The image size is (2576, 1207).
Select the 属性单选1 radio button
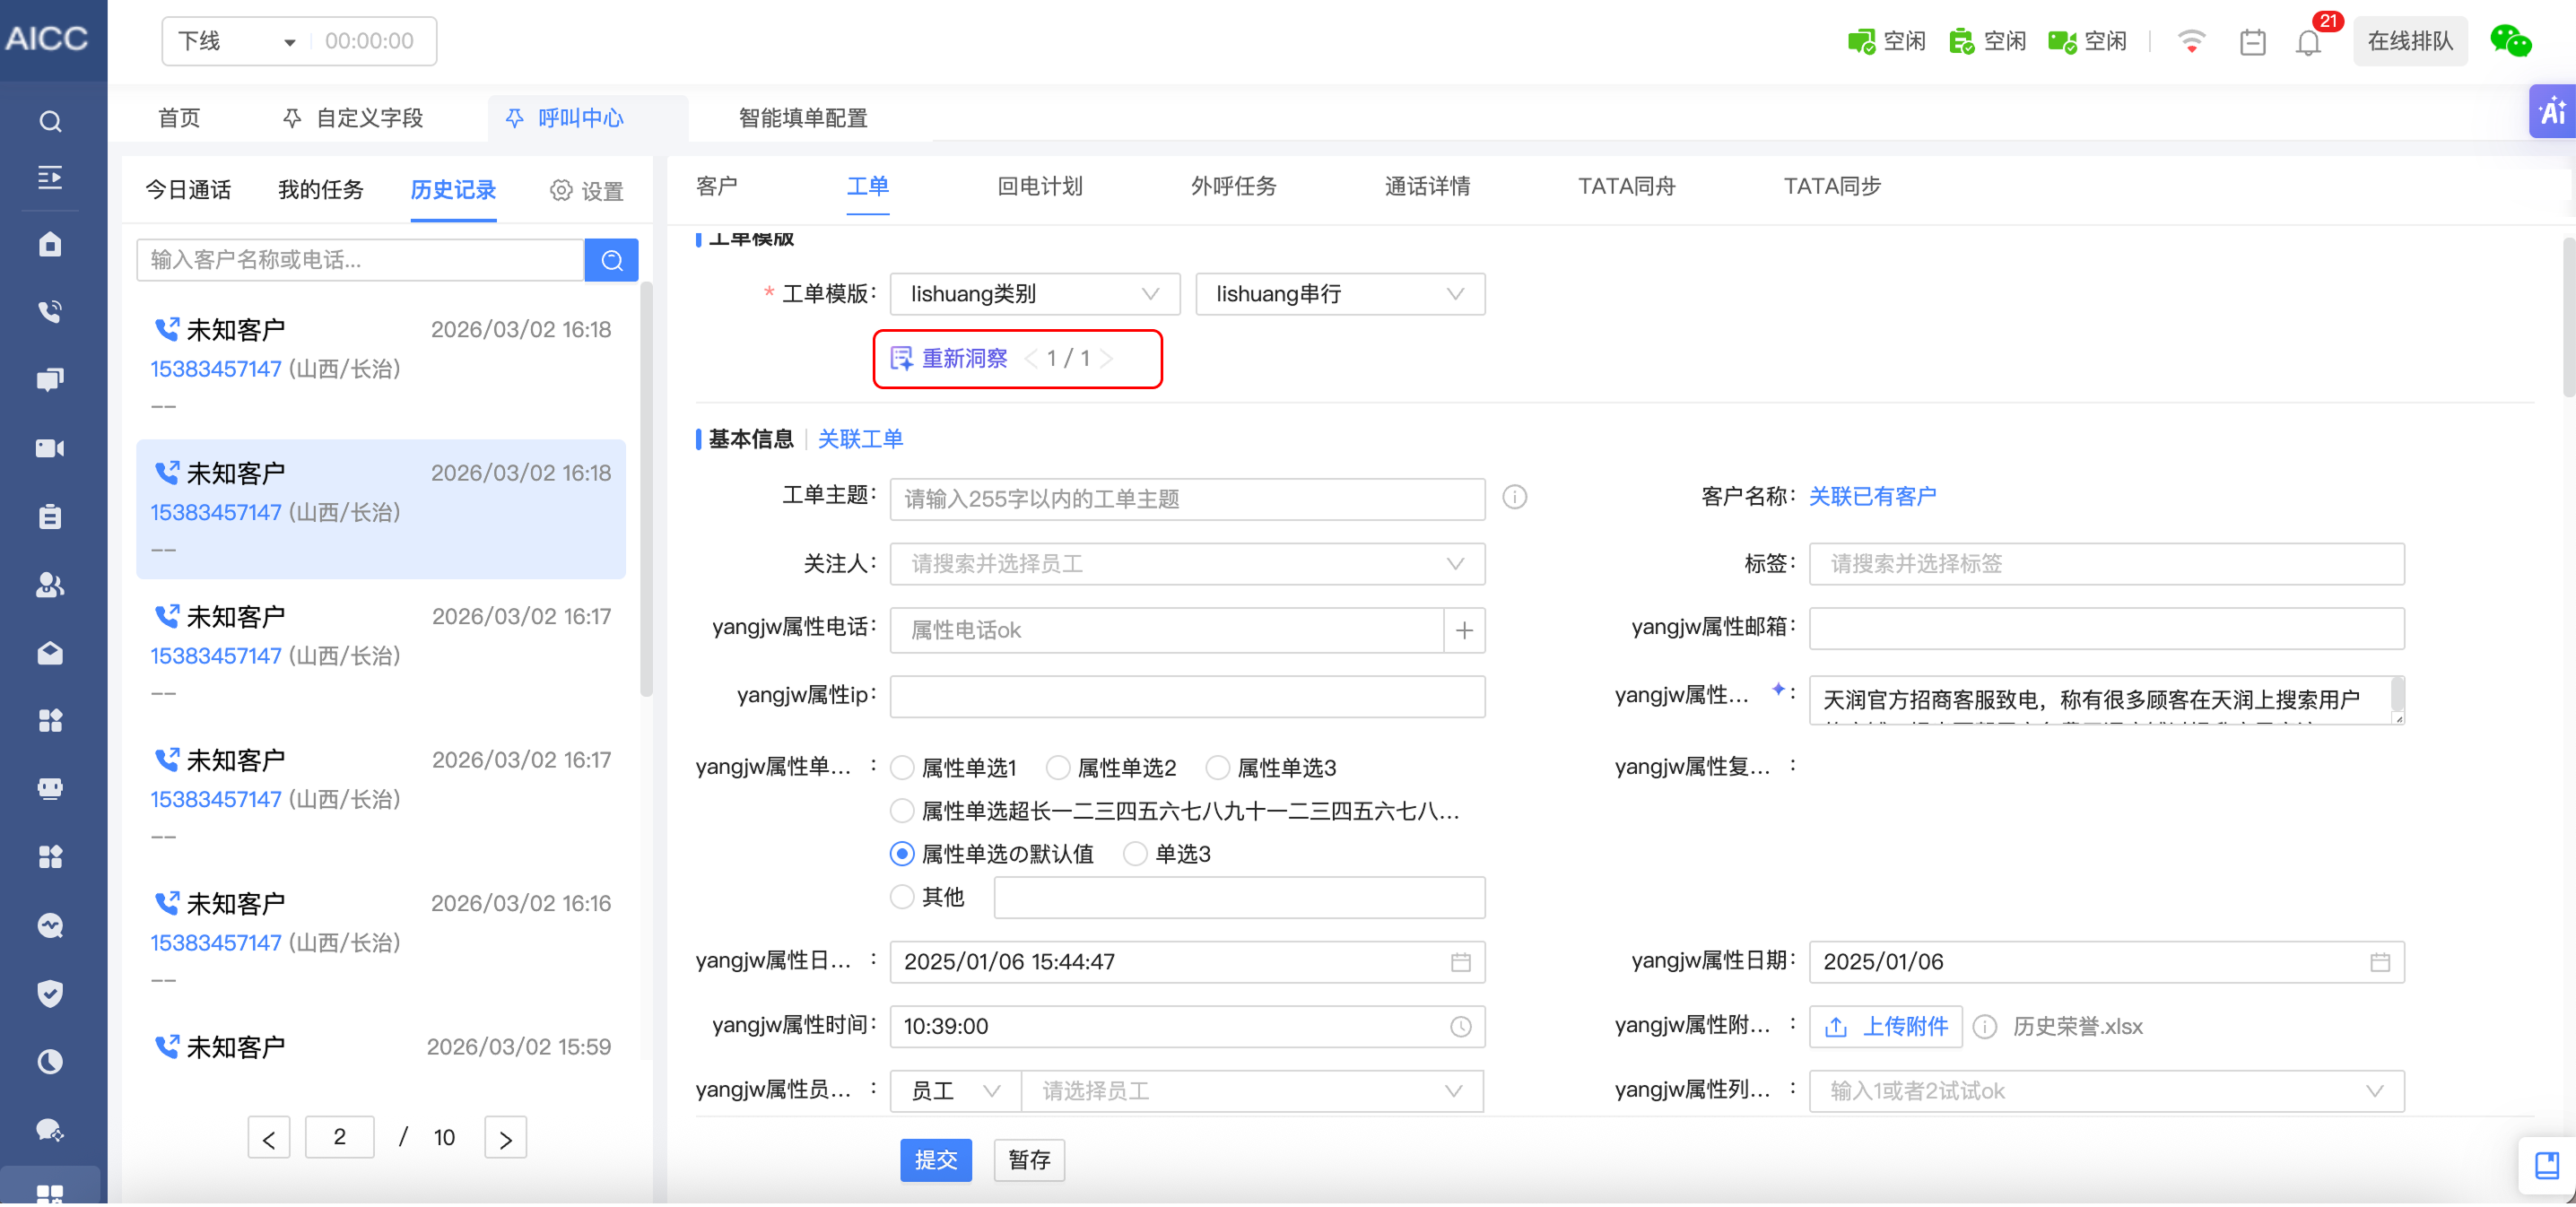coord(902,767)
